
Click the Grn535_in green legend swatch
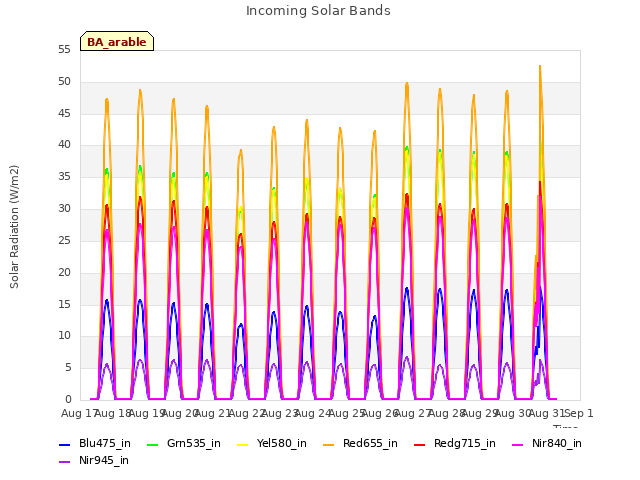click(x=152, y=444)
